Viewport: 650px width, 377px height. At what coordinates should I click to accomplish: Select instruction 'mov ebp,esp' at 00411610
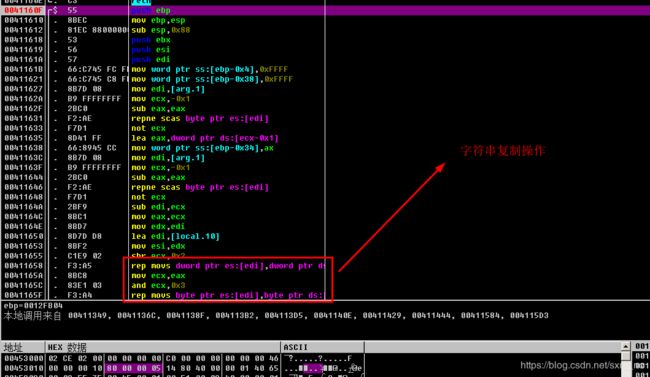[158, 20]
